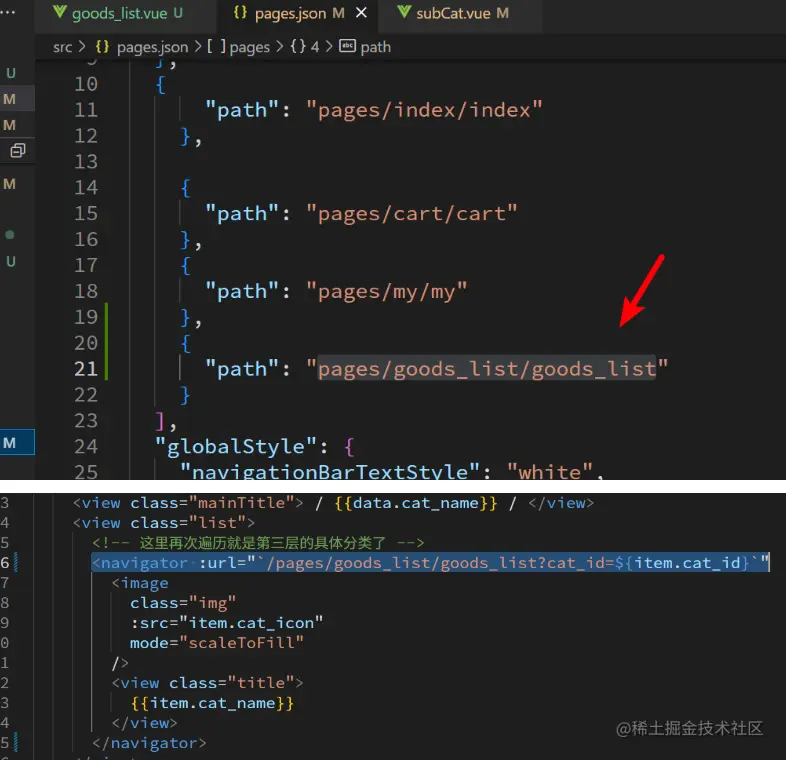786x760 pixels.
Task: Close the pages.json tab
Action: pos(361,13)
